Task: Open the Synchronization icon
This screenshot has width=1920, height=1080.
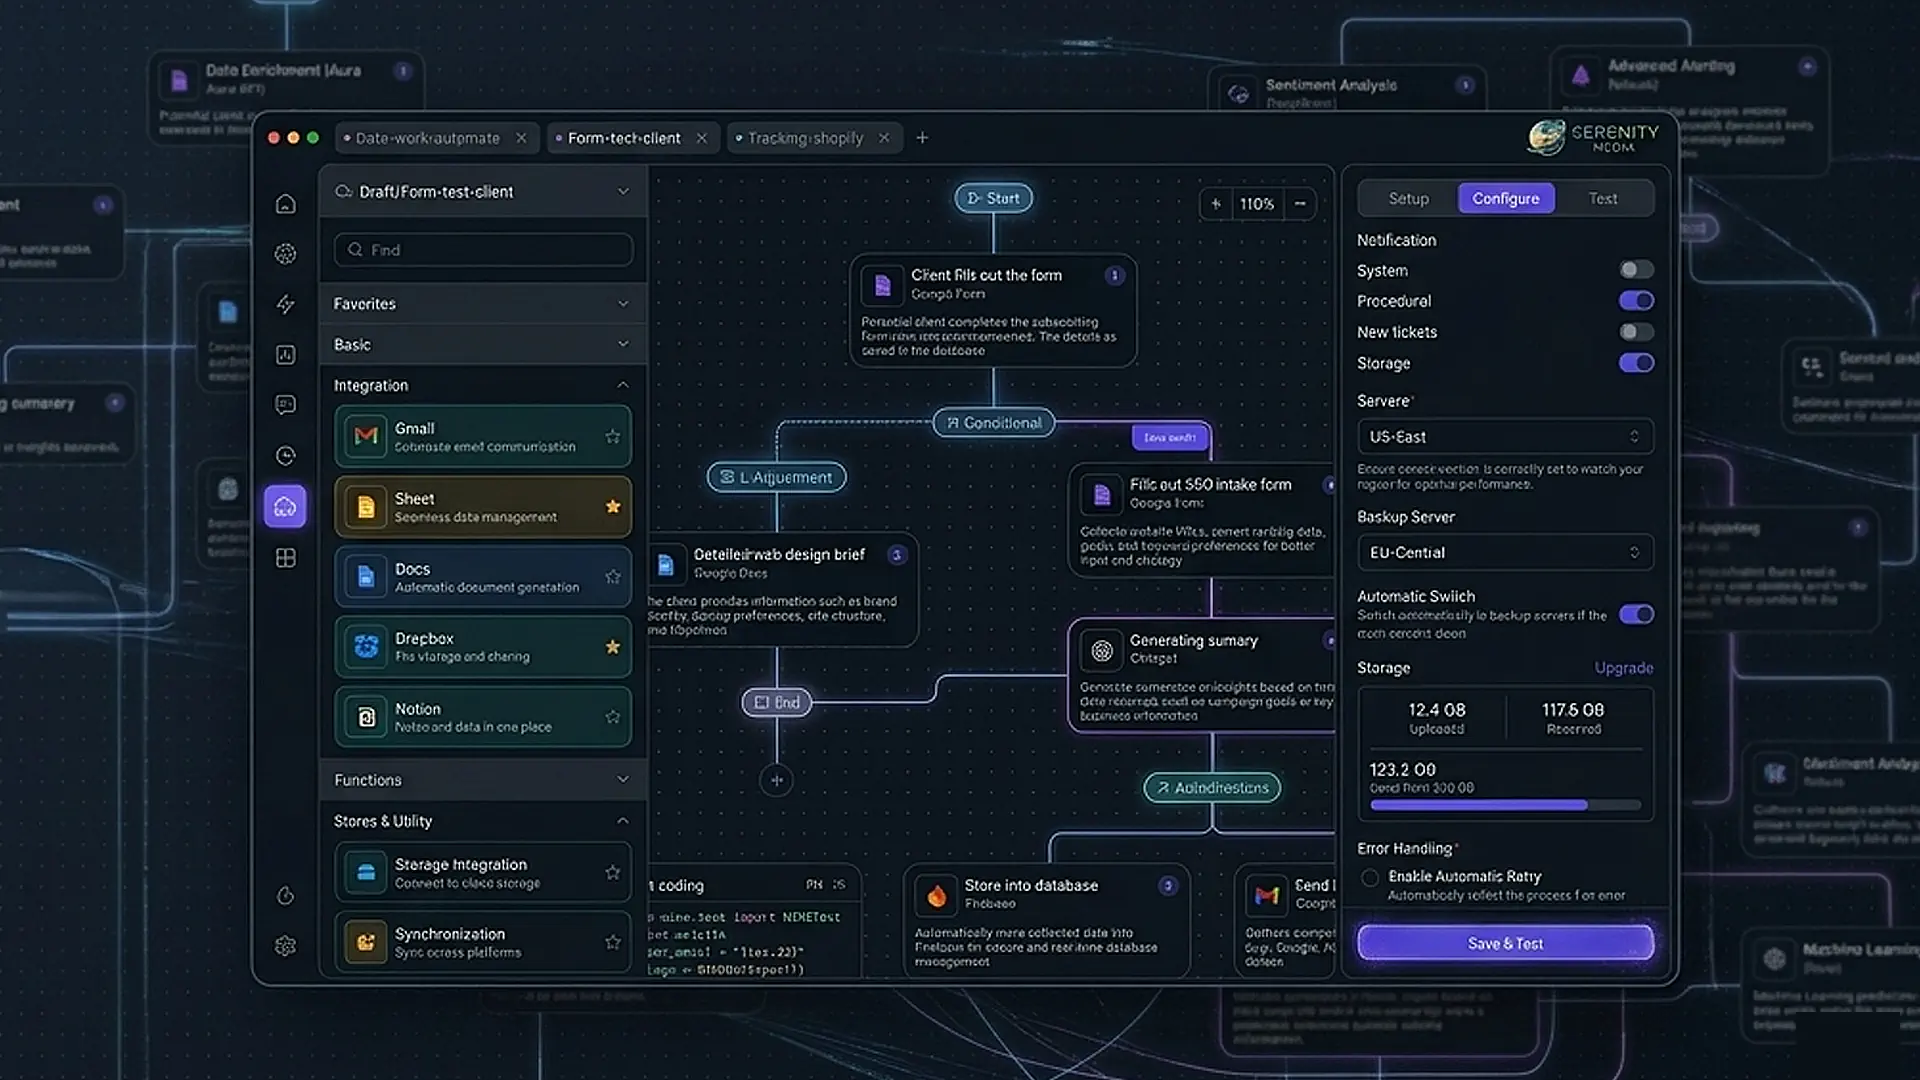Action: [364, 941]
